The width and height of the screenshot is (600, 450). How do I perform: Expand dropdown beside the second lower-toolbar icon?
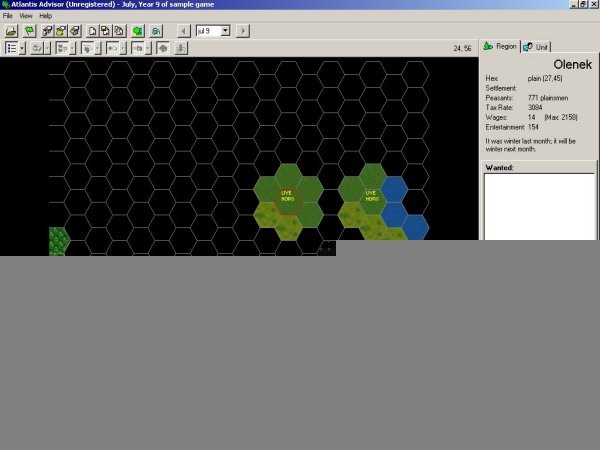[47, 48]
